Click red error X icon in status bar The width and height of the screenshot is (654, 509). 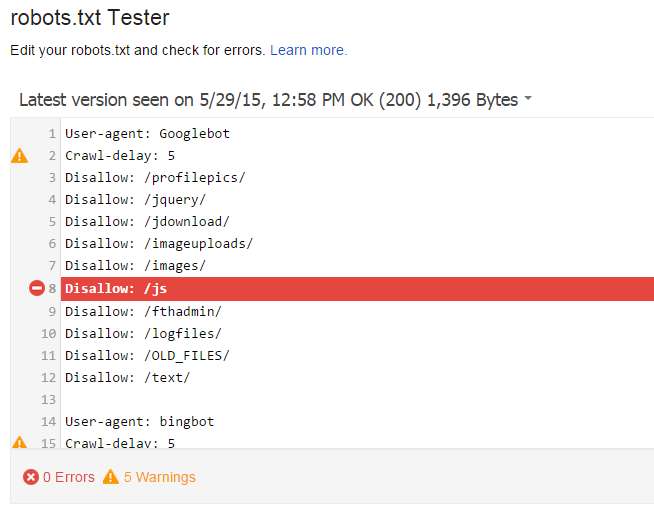click(31, 477)
